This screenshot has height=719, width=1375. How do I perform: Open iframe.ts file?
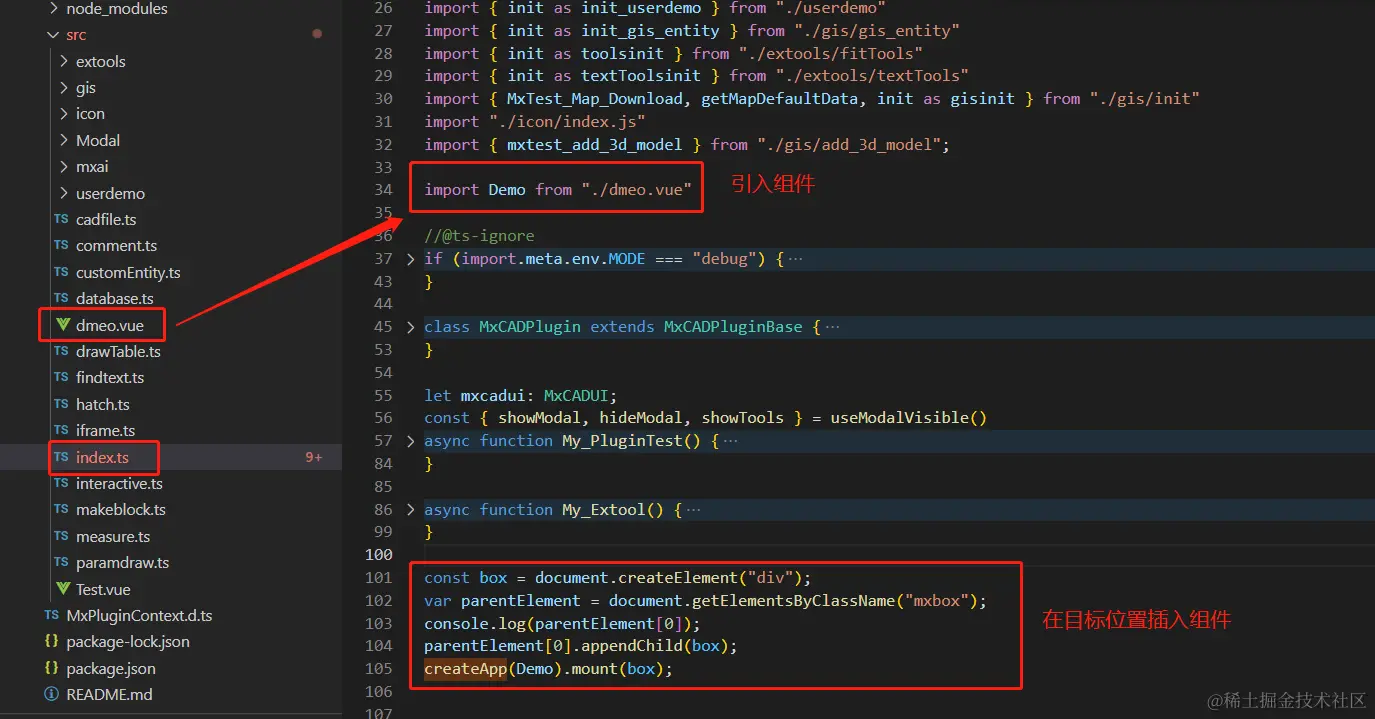tap(106, 431)
